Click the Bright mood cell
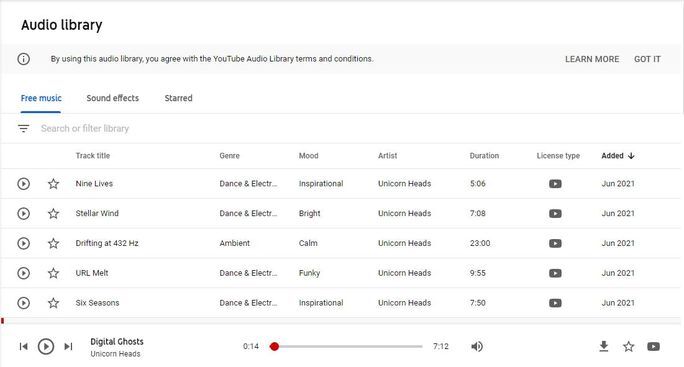This screenshot has width=684, height=367. pos(309,213)
